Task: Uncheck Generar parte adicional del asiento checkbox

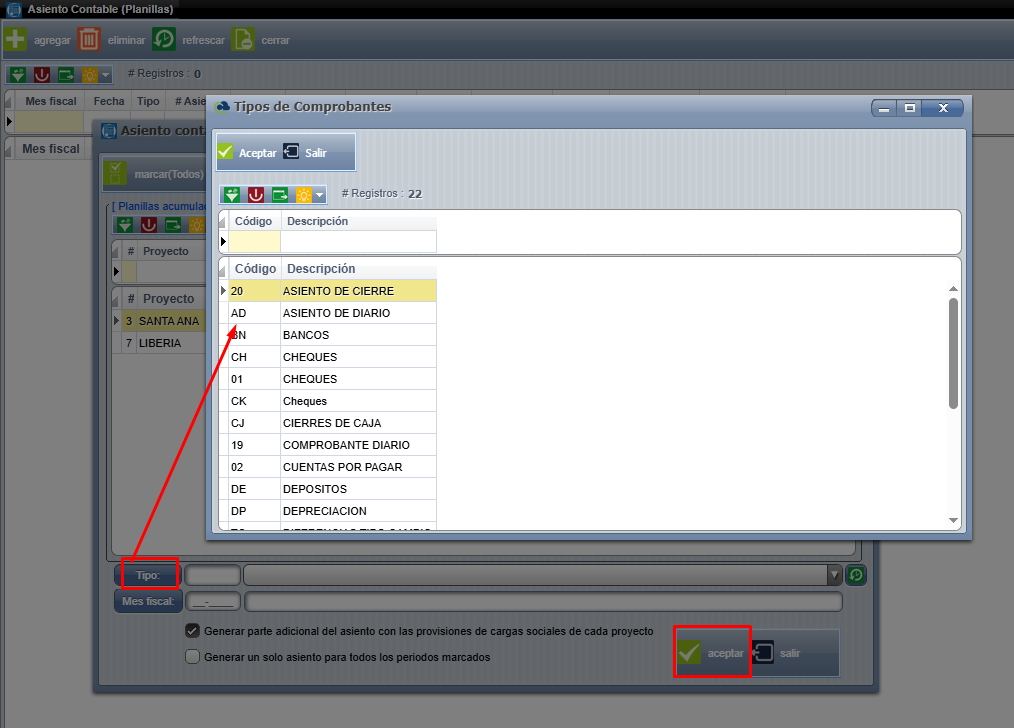Action: pos(192,630)
